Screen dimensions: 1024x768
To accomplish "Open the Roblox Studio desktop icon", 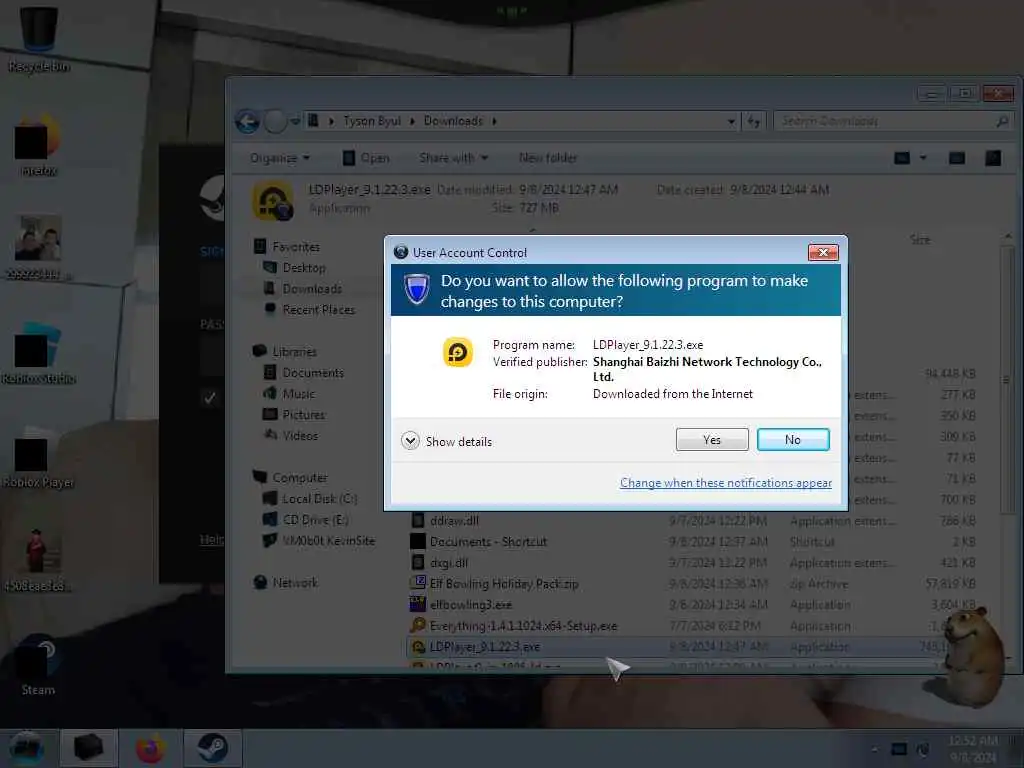I will pos(39,353).
